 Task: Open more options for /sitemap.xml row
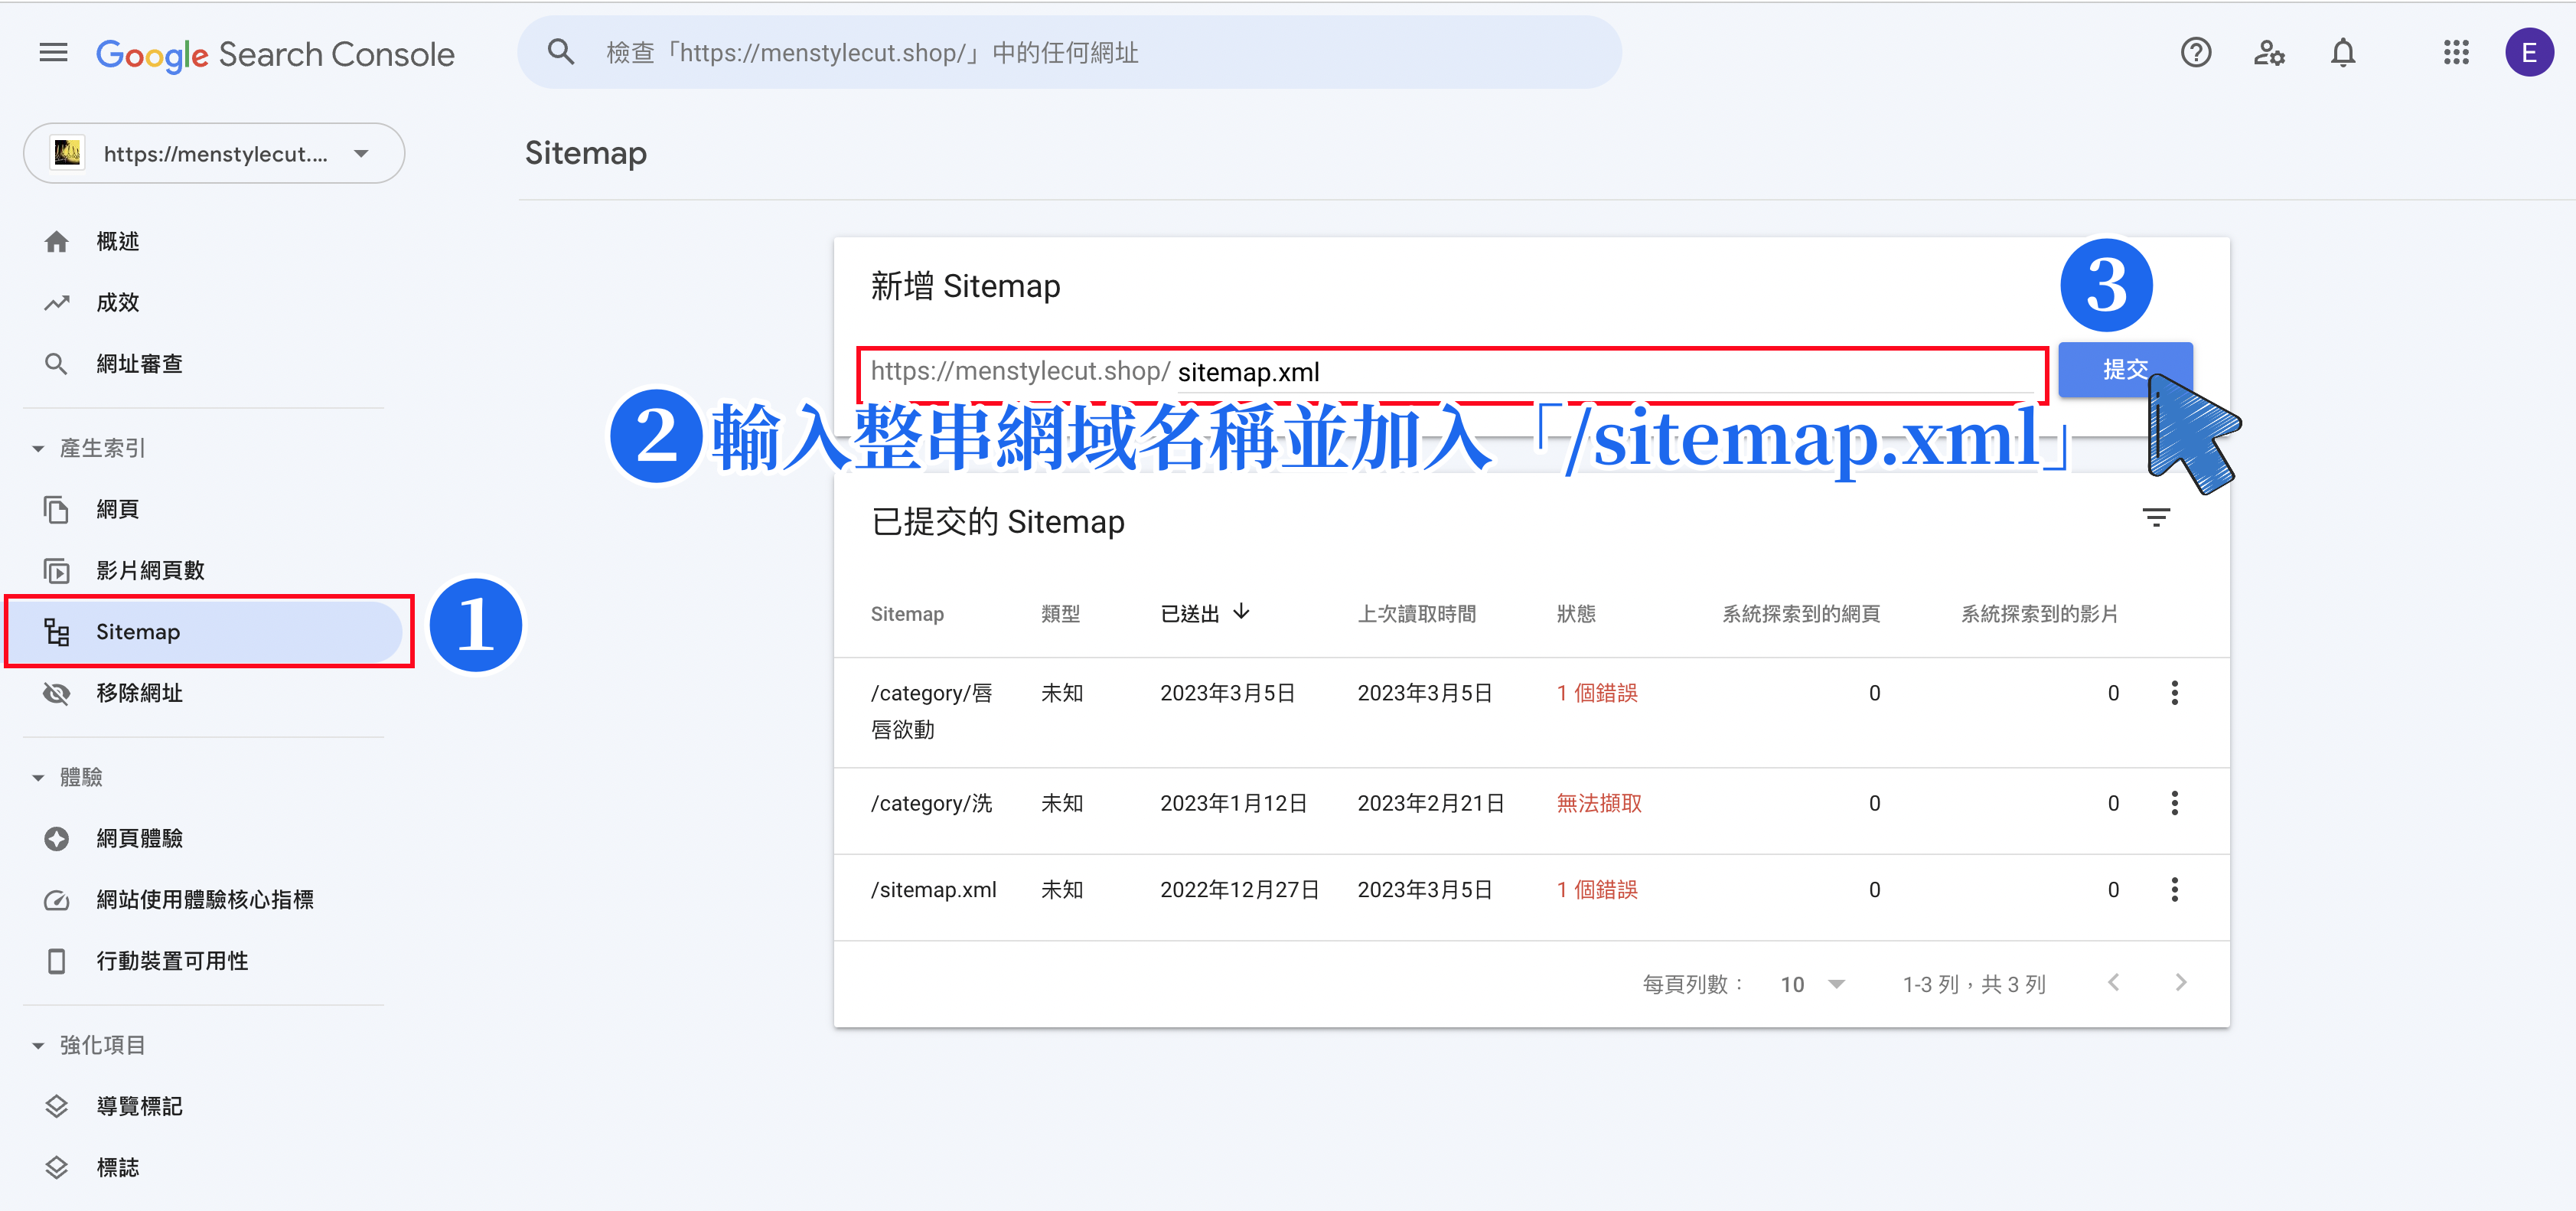[x=2174, y=889]
